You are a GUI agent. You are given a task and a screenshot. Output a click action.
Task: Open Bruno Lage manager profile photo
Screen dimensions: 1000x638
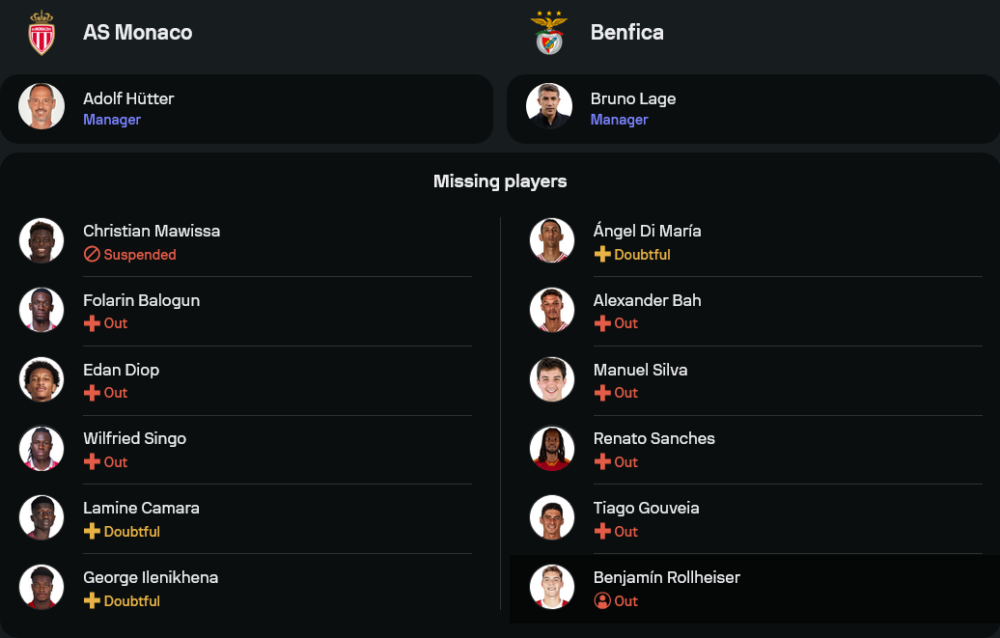pos(549,107)
